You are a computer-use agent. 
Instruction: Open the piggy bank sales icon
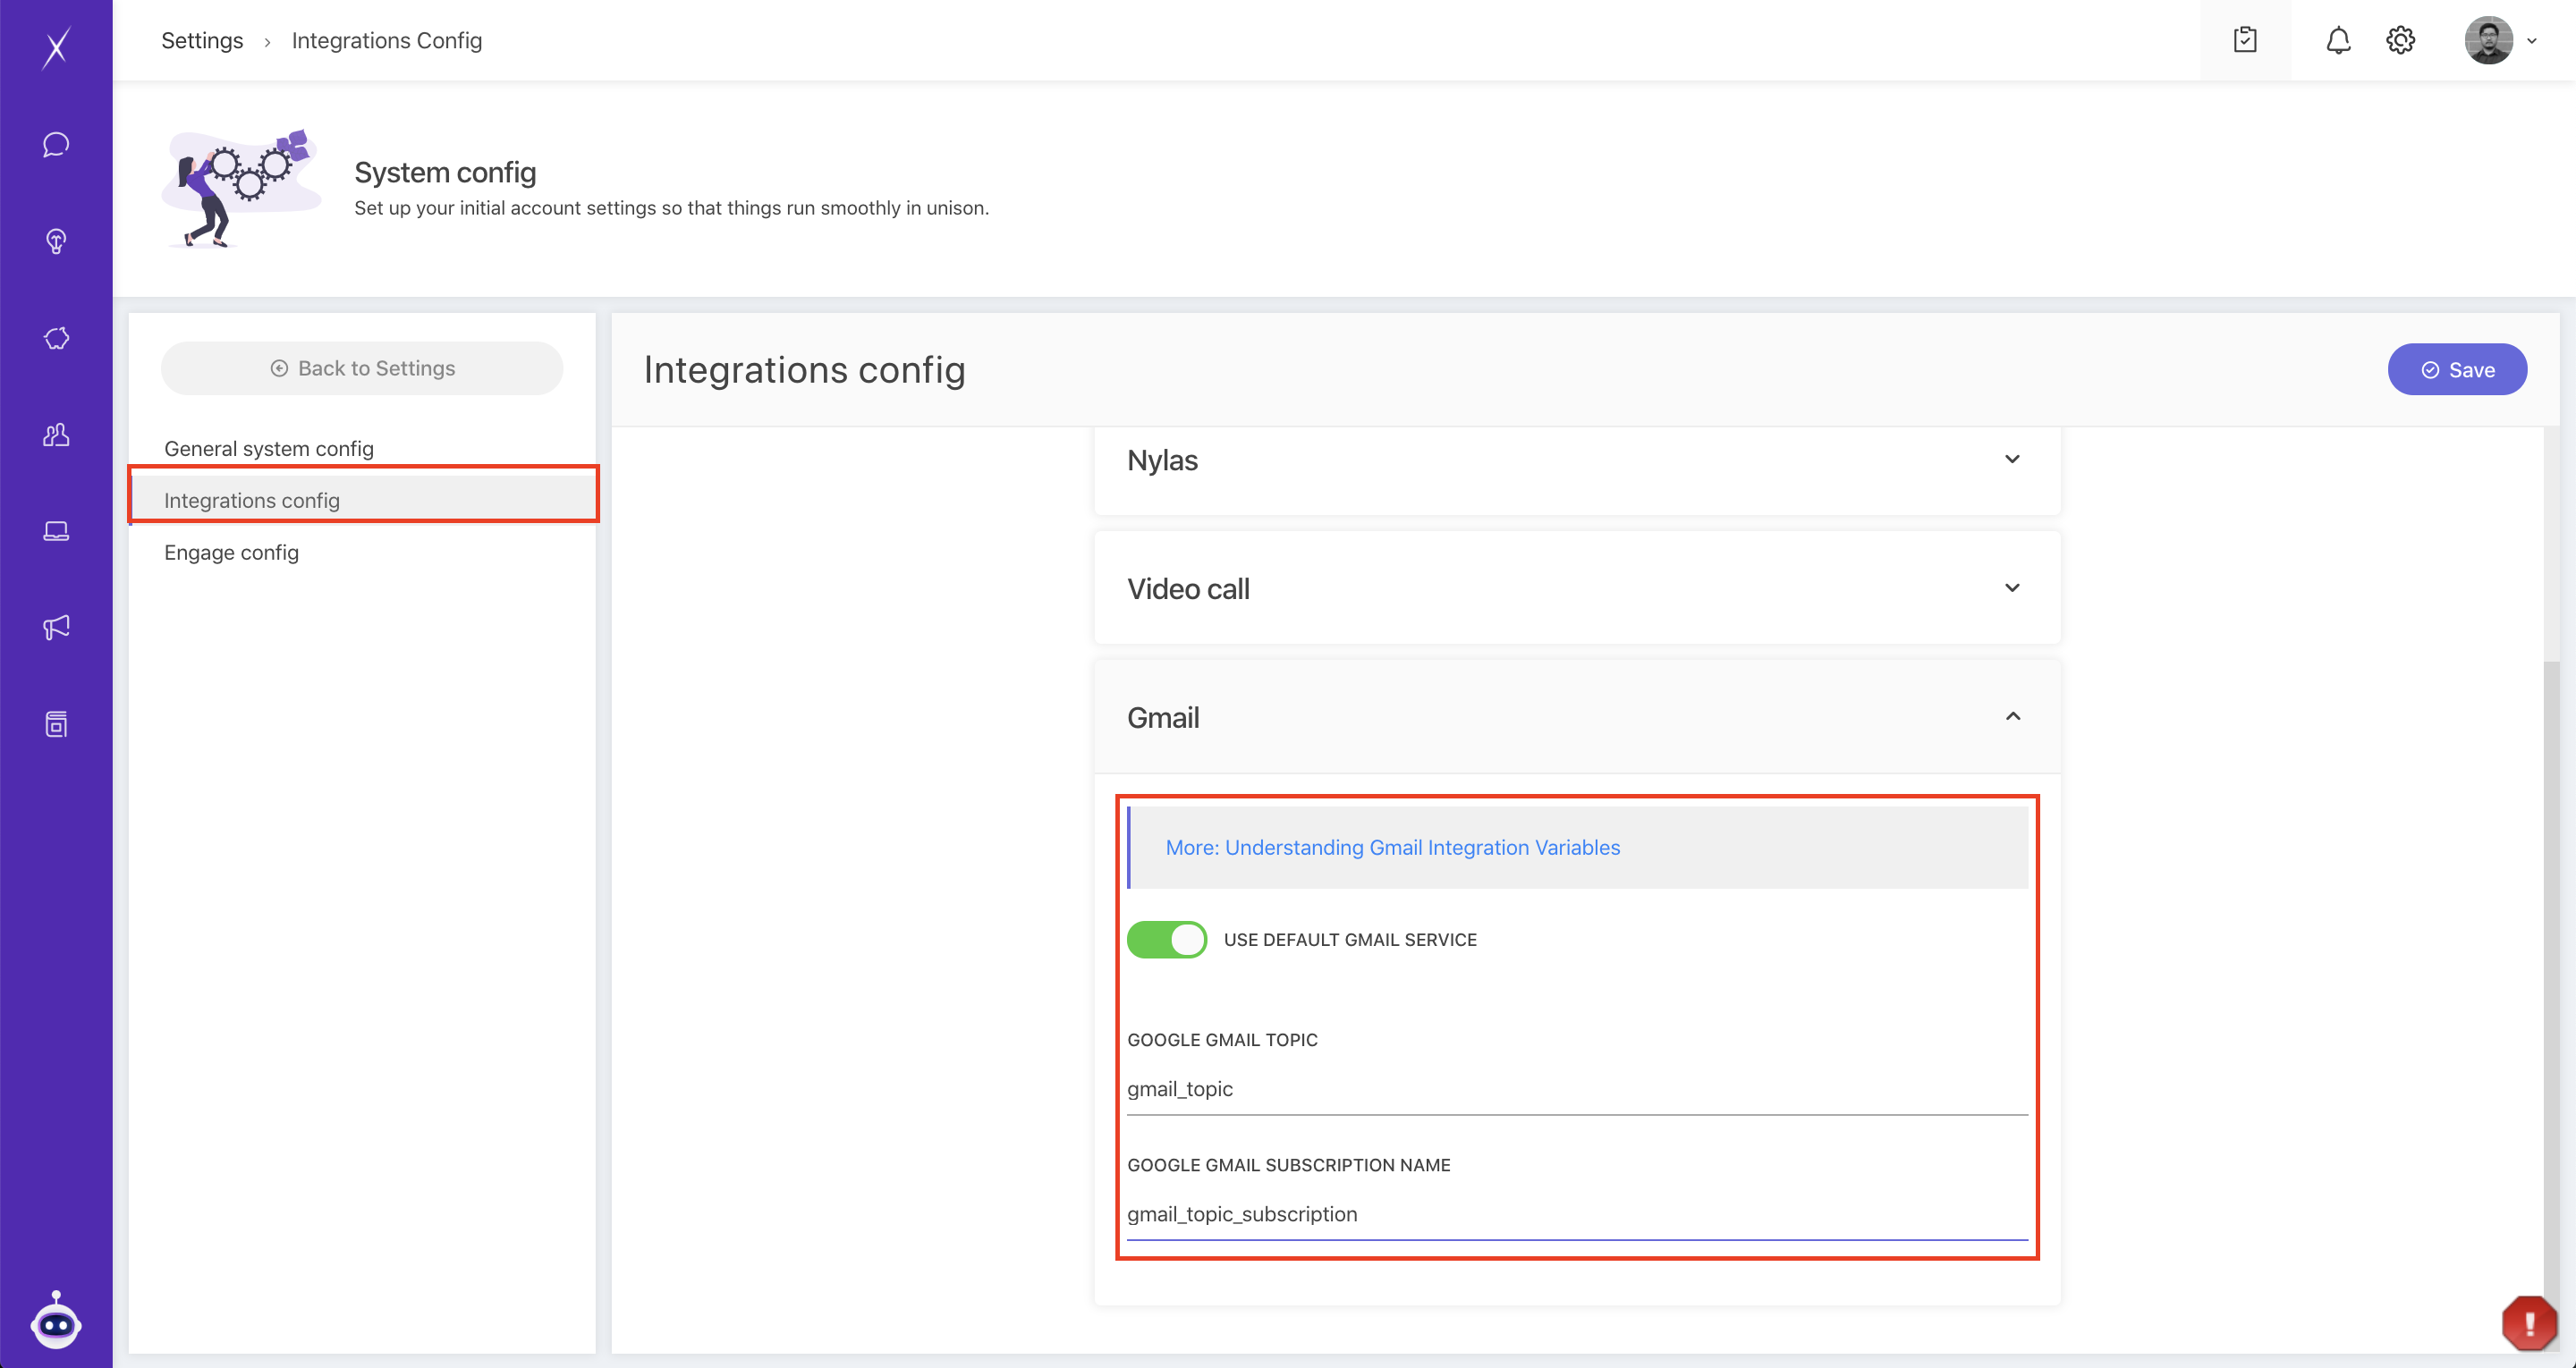[x=56, y=338]
